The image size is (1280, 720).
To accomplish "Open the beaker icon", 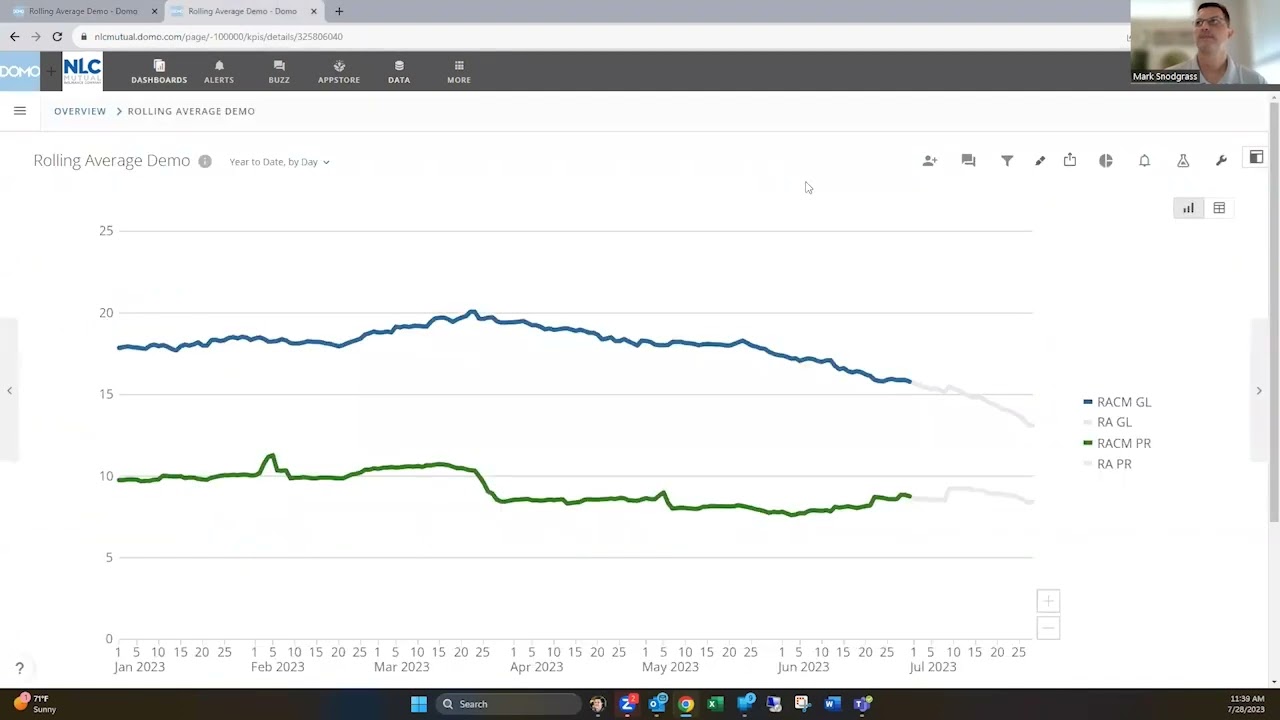I will [x=1183, y=160].
